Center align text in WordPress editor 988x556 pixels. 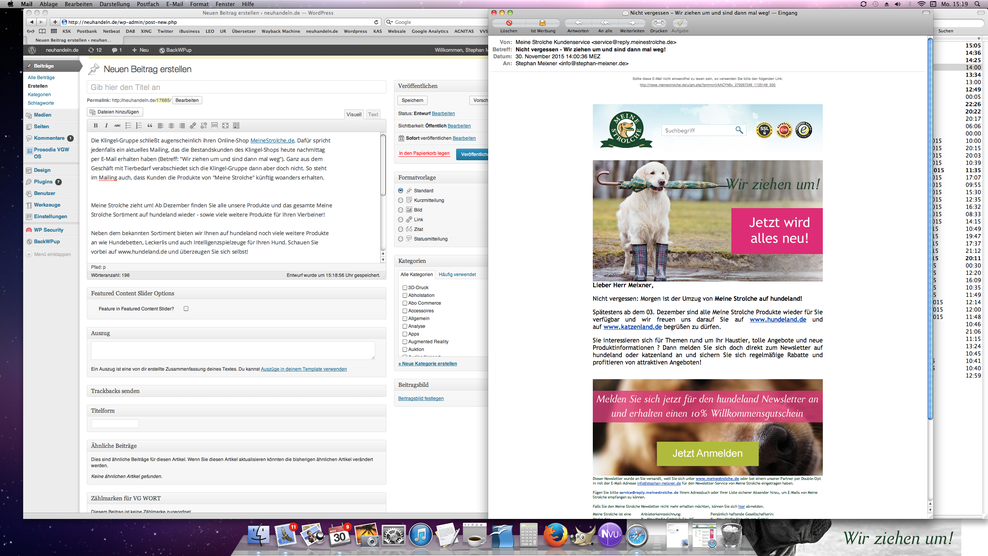[171, 125]
